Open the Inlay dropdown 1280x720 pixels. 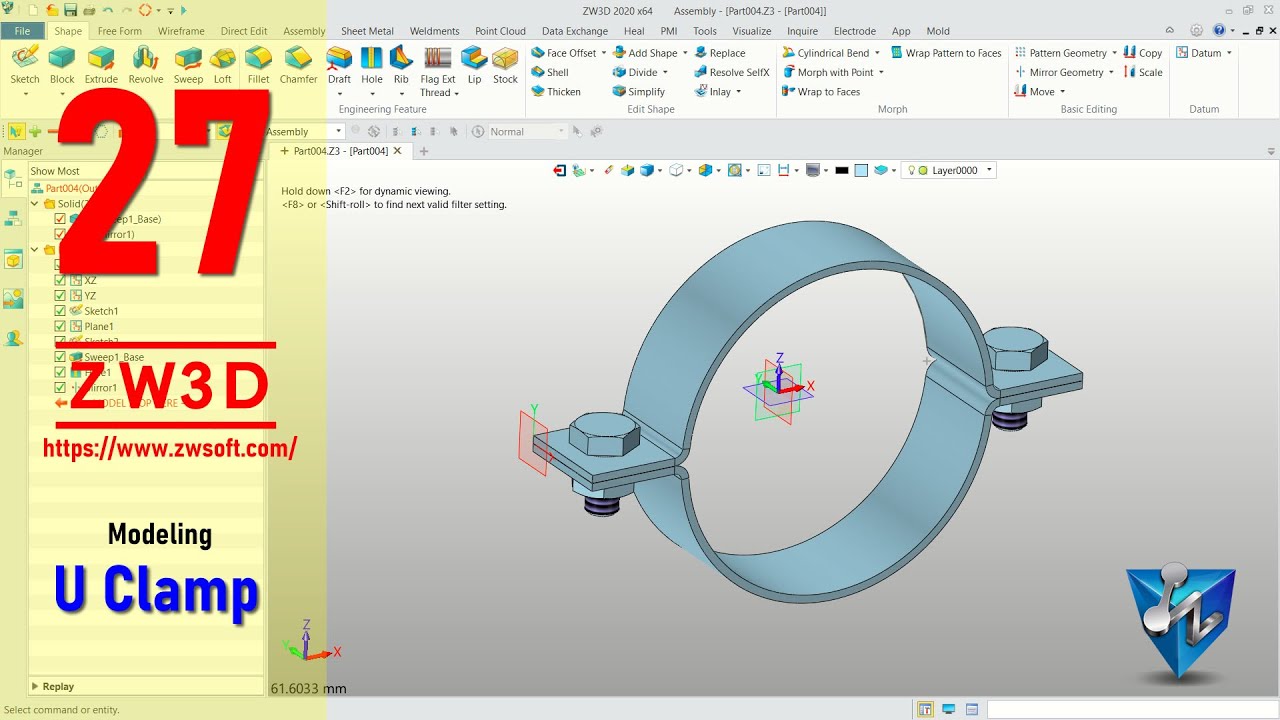(739, 91)
